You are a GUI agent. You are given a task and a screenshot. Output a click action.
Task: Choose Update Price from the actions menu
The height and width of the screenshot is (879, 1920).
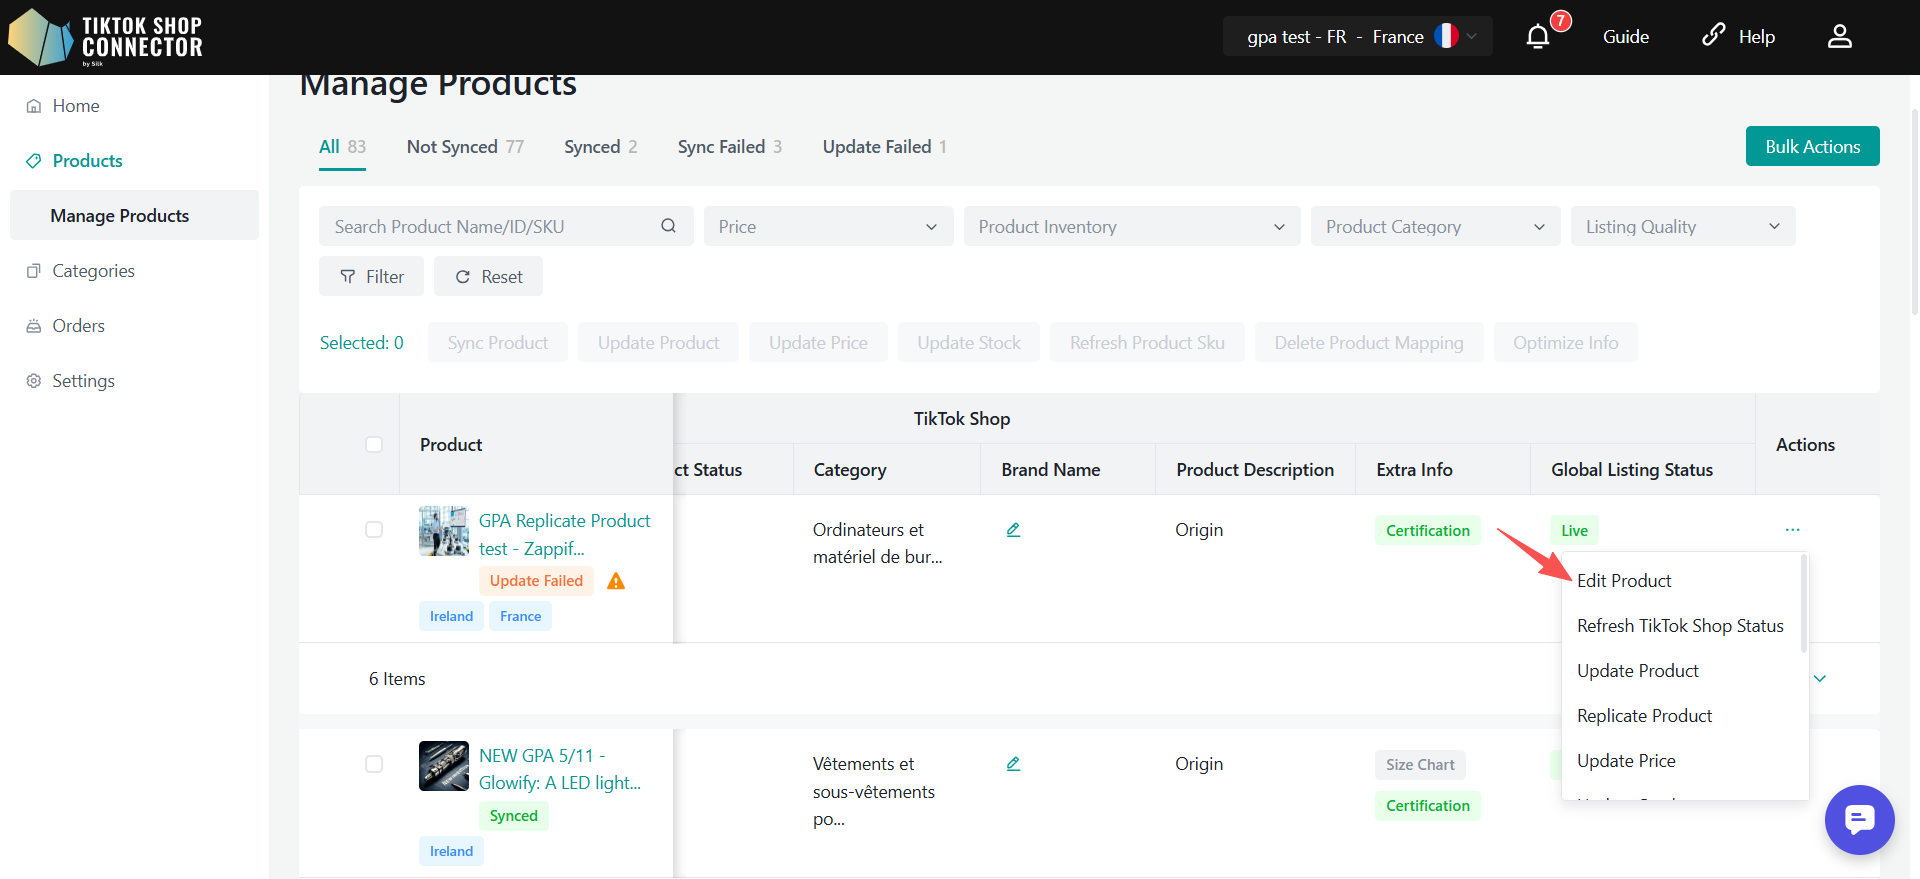click(x=1626, y=761)
